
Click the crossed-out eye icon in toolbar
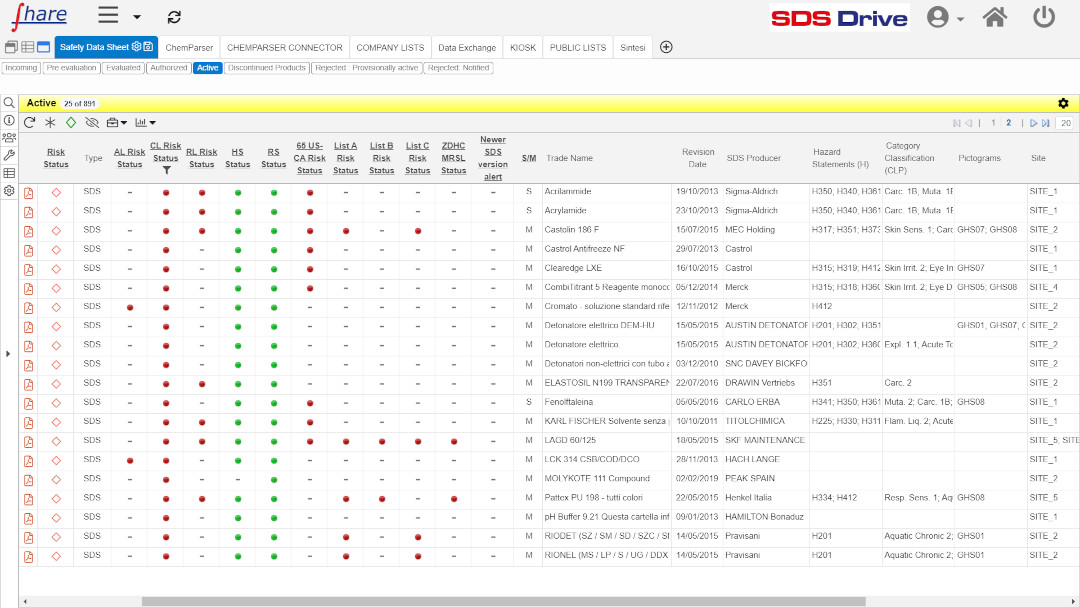point(93,122)
